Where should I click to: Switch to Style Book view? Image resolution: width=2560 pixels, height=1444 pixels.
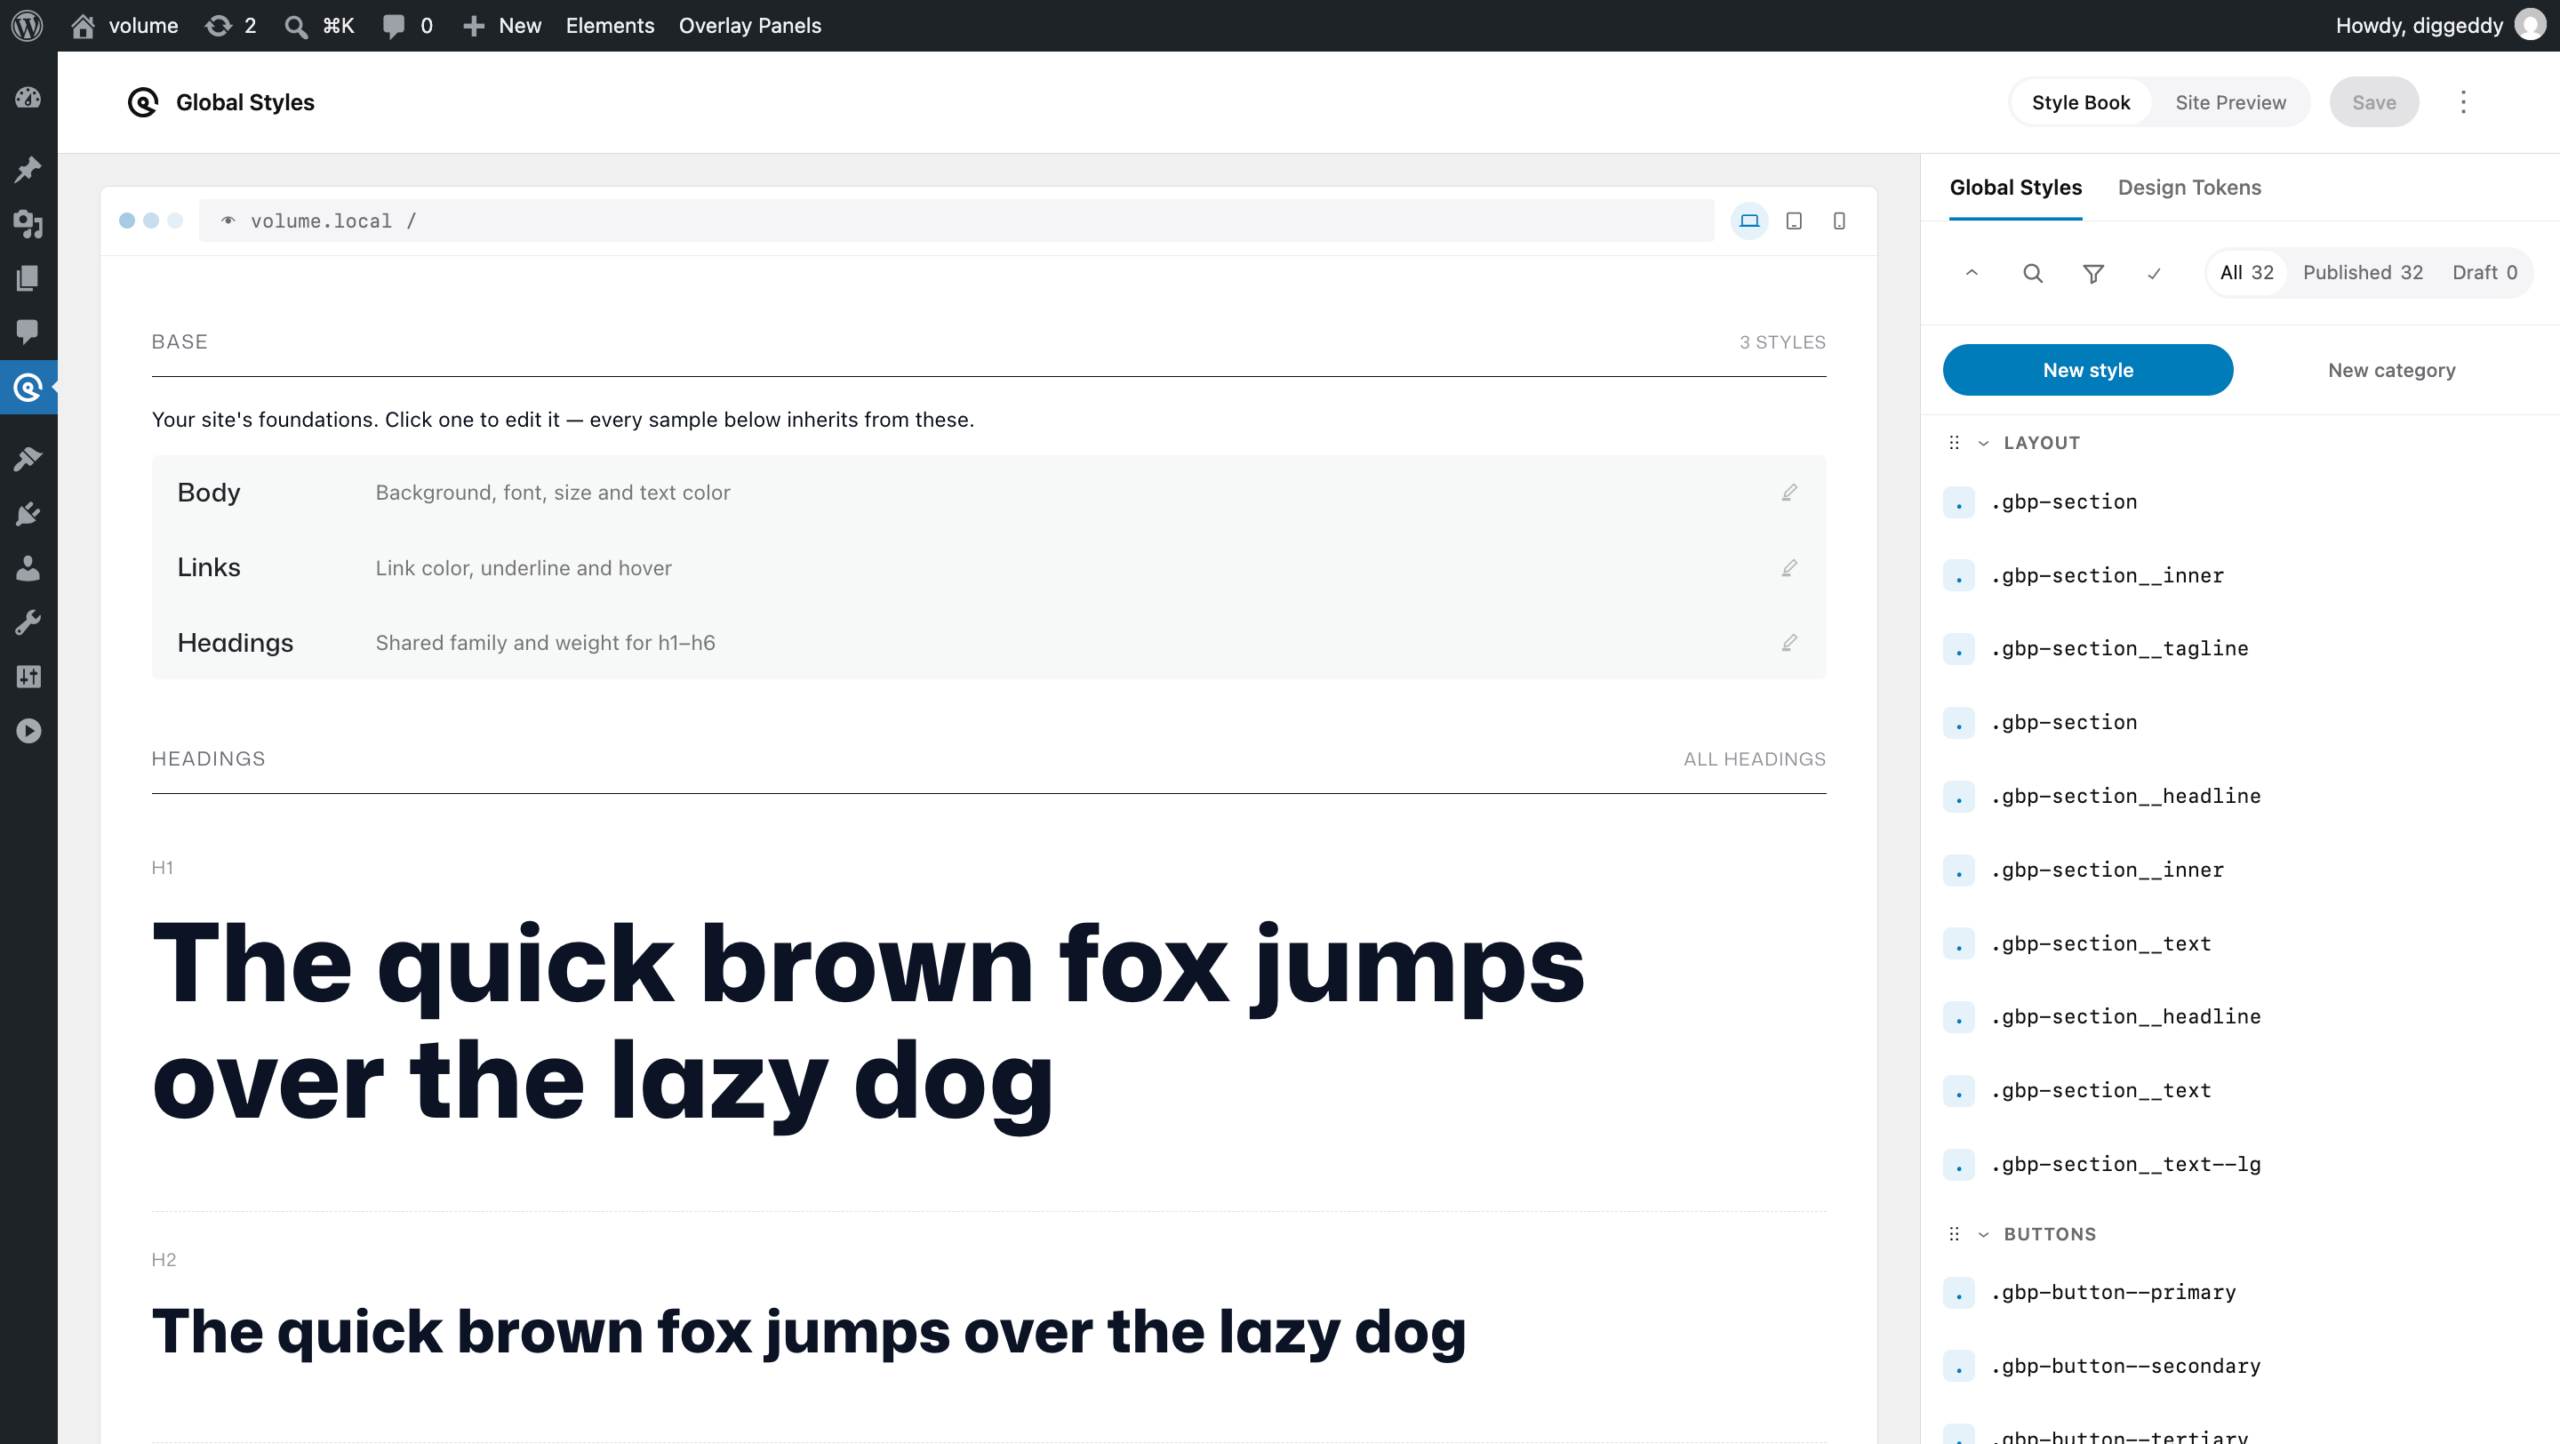2080,102
